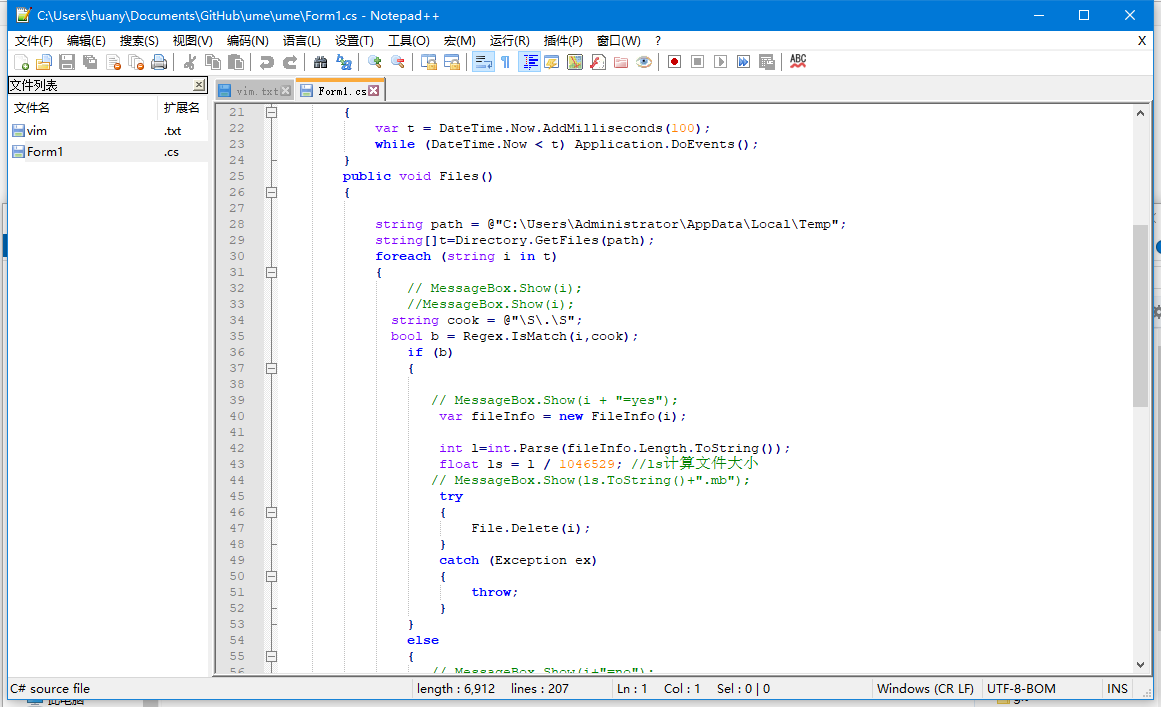Save the current file via toolbar

pos(67,62)
